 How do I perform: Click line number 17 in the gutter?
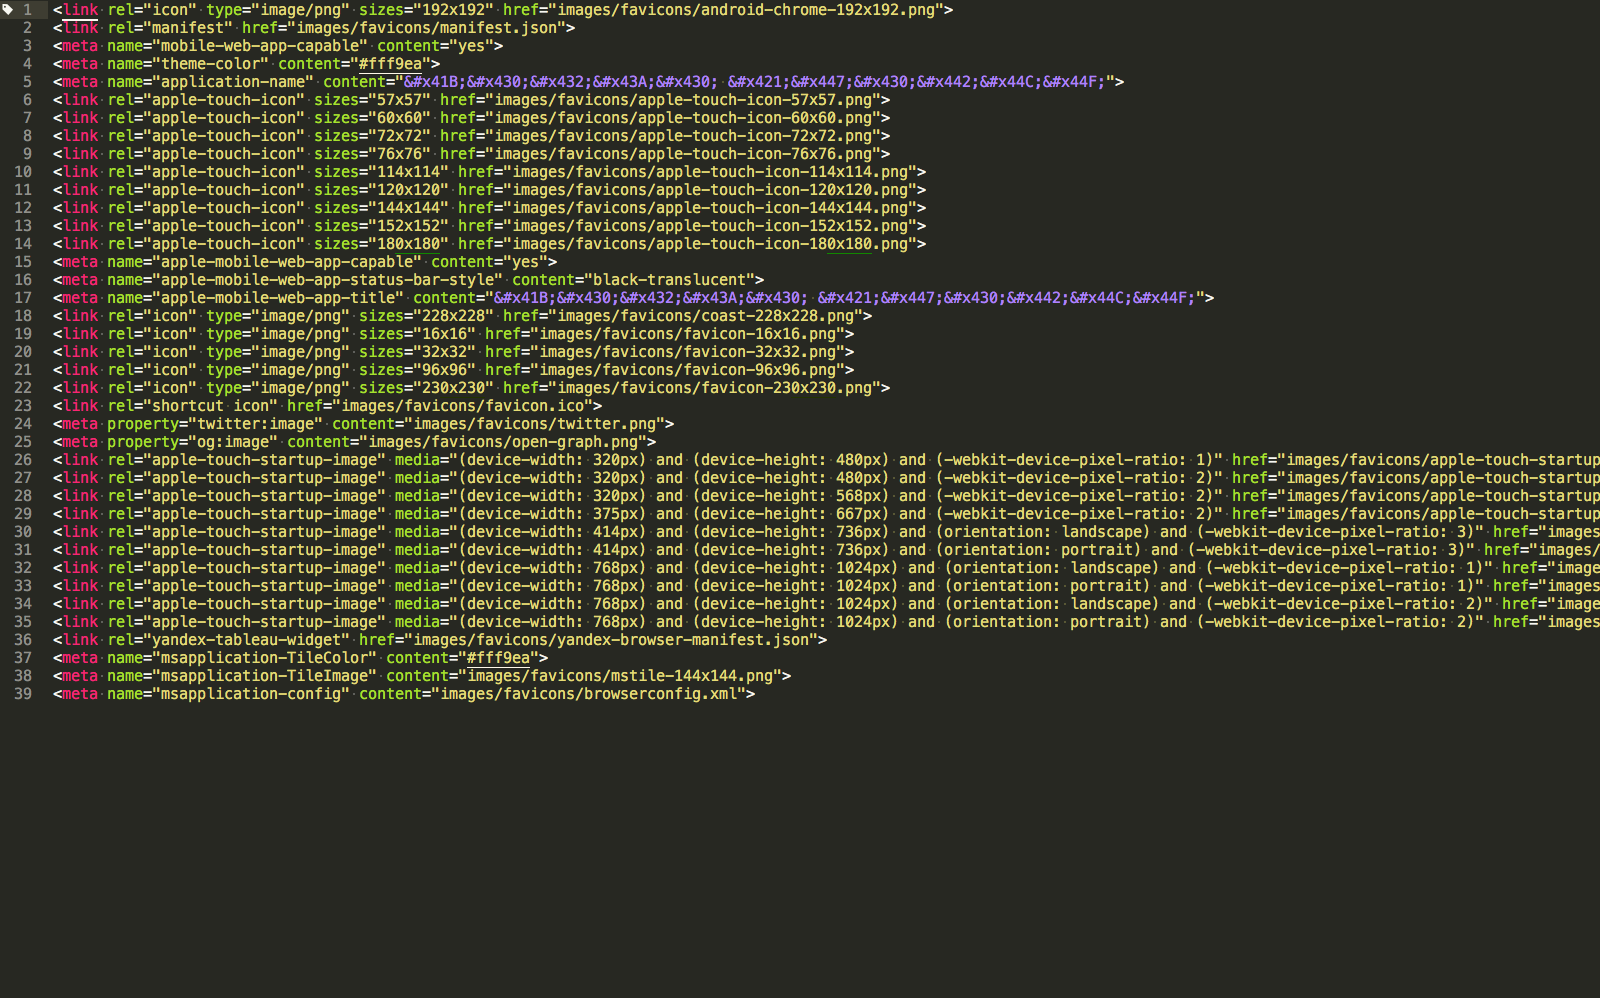pyautogui.click(x=23, y=298)
